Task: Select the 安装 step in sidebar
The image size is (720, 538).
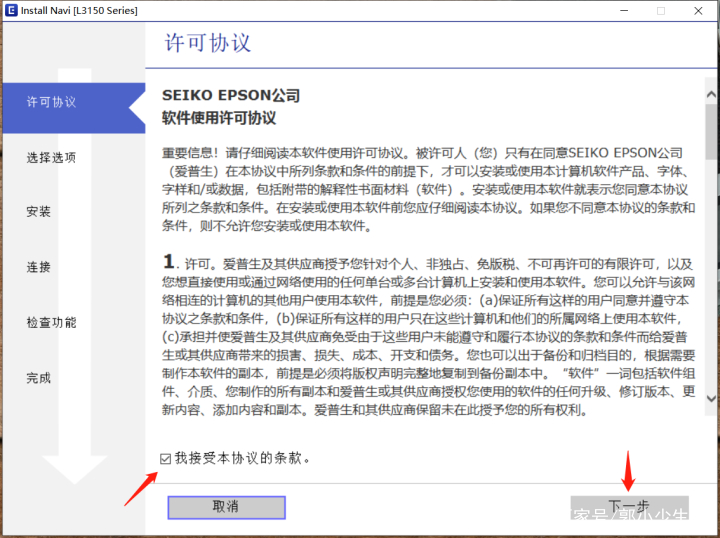Action: pos(39,212)
